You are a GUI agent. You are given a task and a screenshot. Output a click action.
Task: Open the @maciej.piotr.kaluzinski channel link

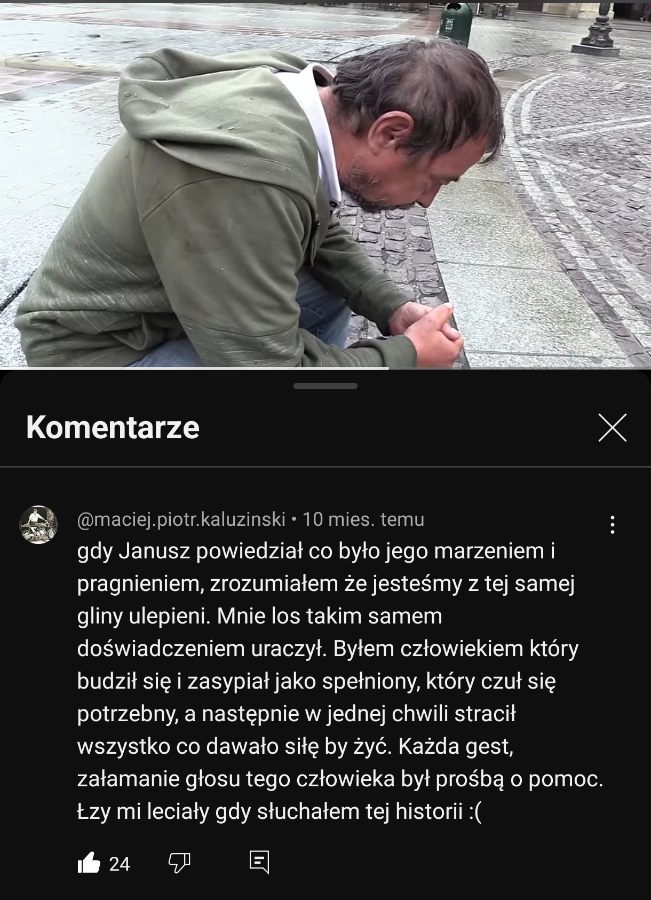181,519
